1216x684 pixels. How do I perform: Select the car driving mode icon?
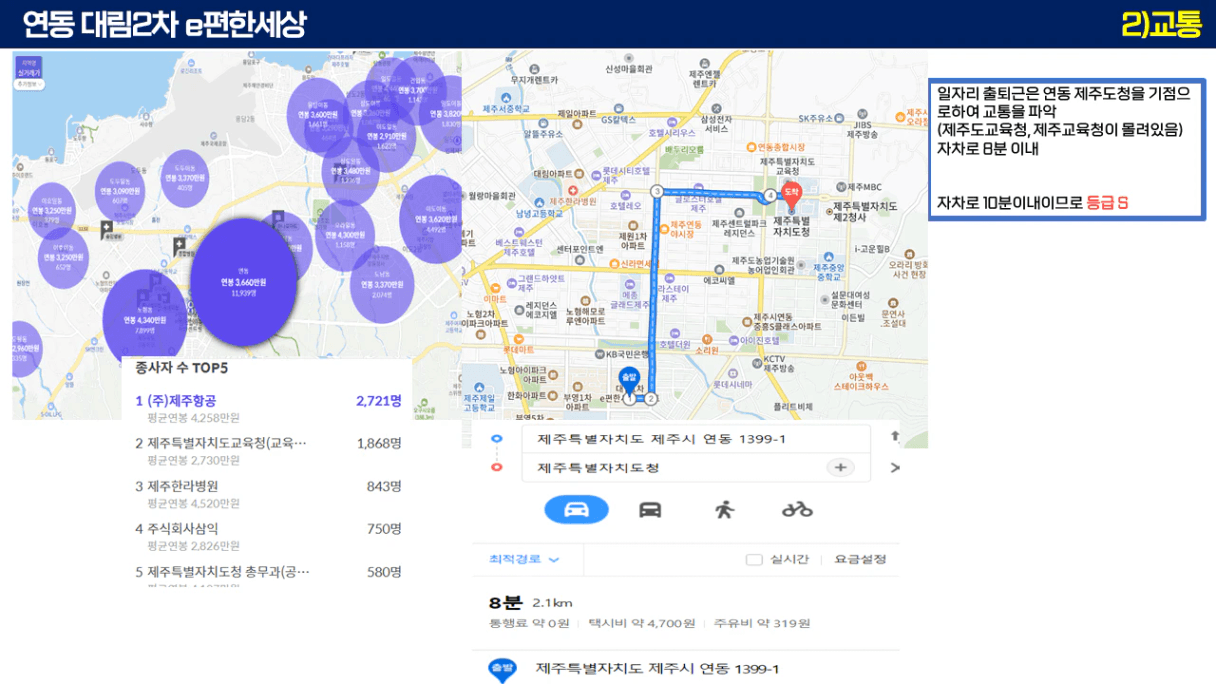point(576,509)
